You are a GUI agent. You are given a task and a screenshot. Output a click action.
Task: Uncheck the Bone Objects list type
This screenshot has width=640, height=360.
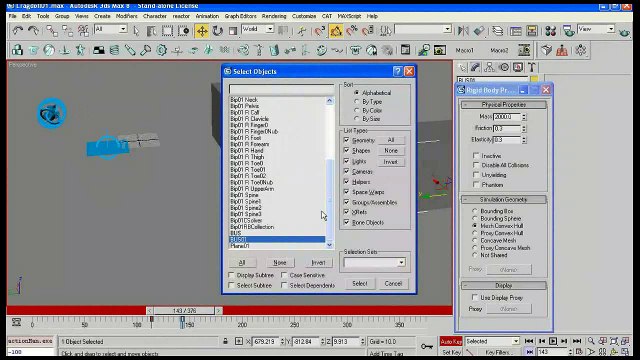(x=347, y=222)
